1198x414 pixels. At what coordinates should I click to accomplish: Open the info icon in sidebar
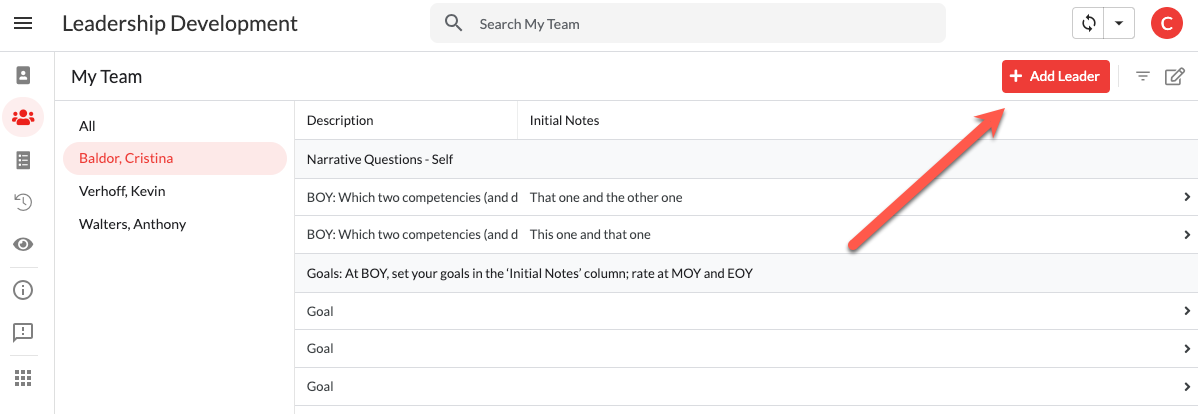[23, 290]
